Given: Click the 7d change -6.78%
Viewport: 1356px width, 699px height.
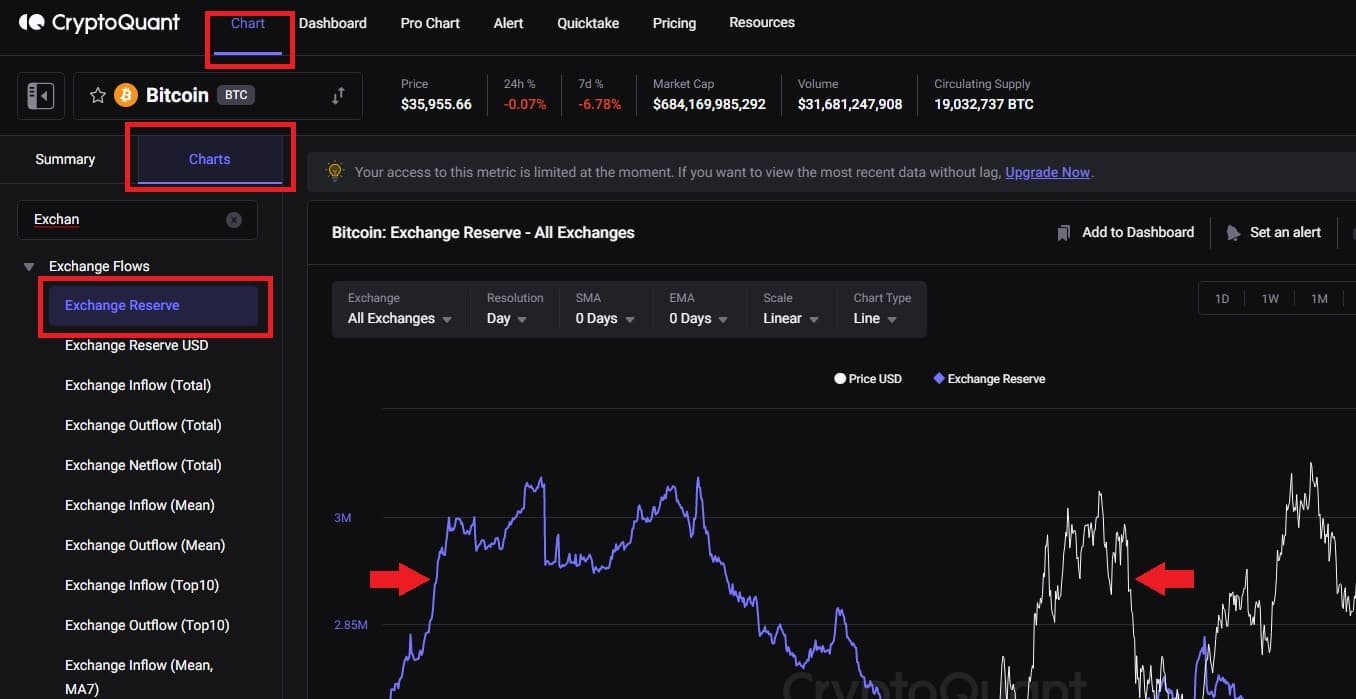Looking at the screenshot, I should (x=600, y=104).
